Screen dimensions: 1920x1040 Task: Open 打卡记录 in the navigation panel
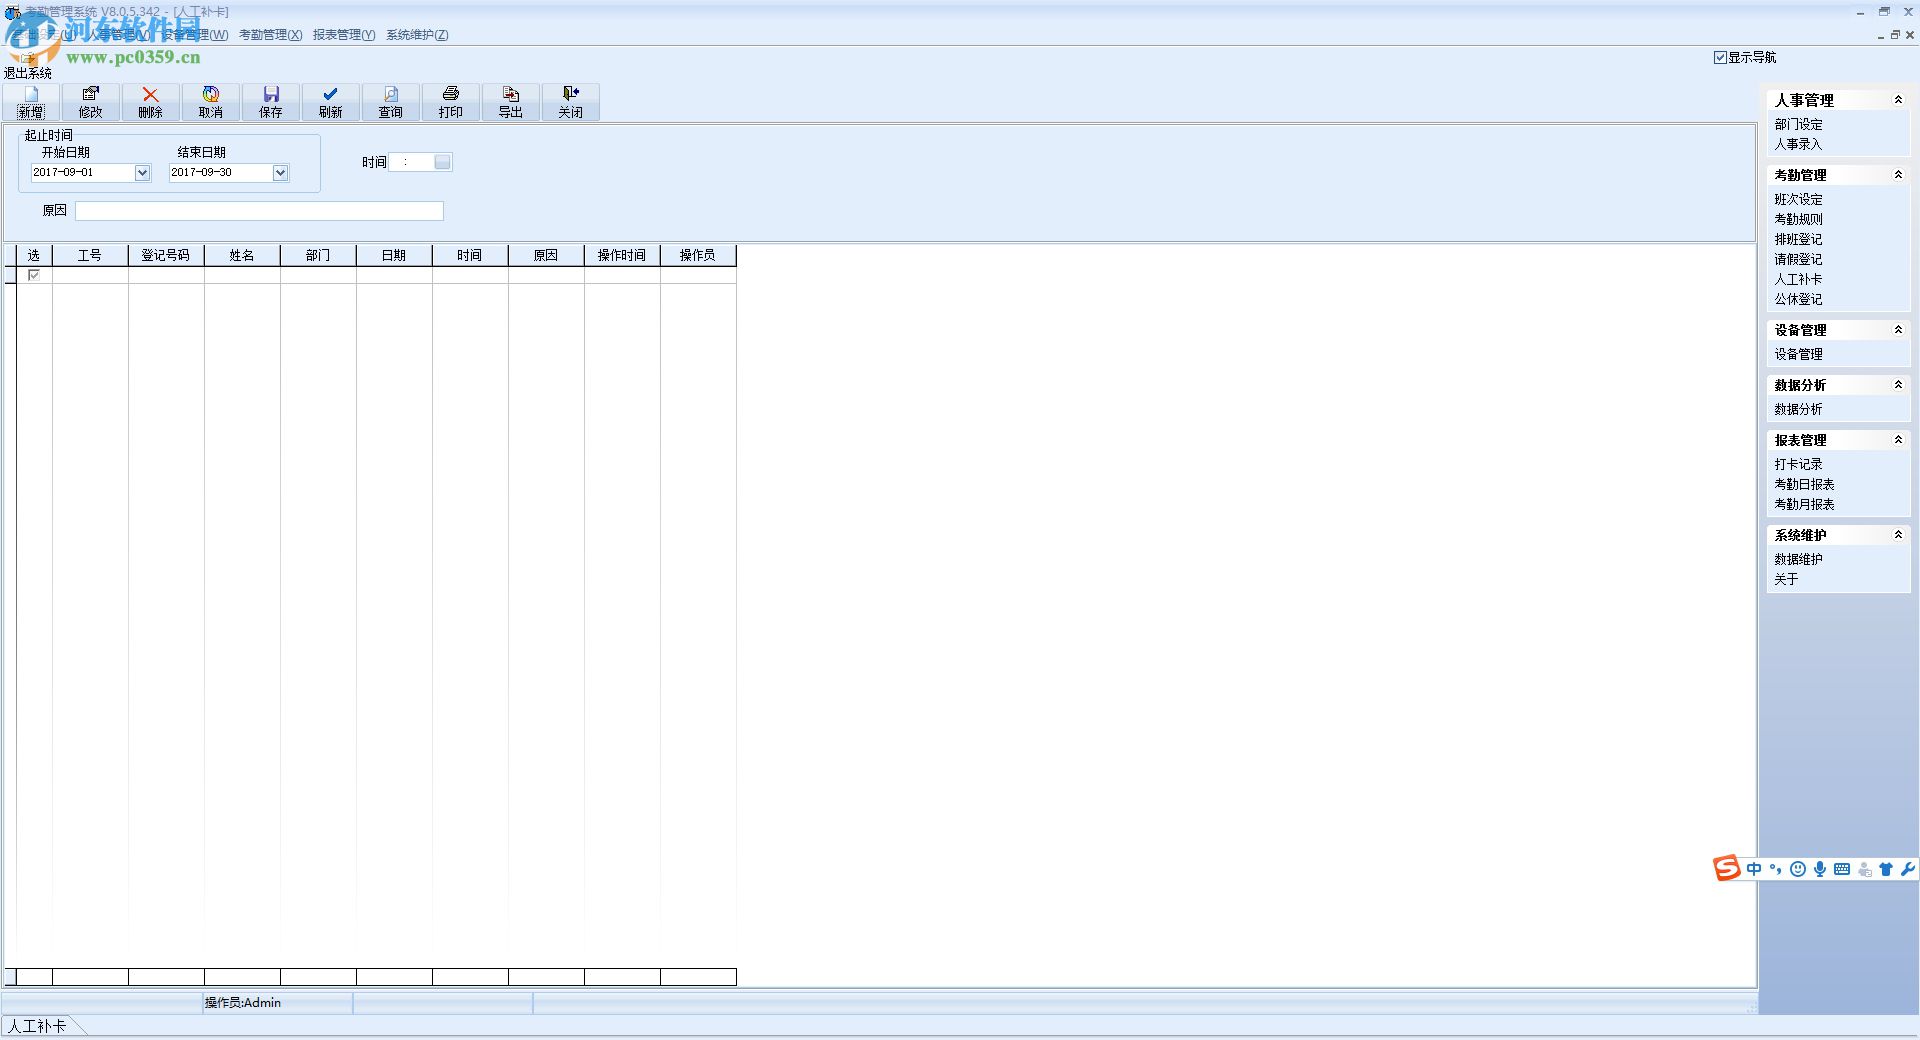click(x=1798, y=465)
